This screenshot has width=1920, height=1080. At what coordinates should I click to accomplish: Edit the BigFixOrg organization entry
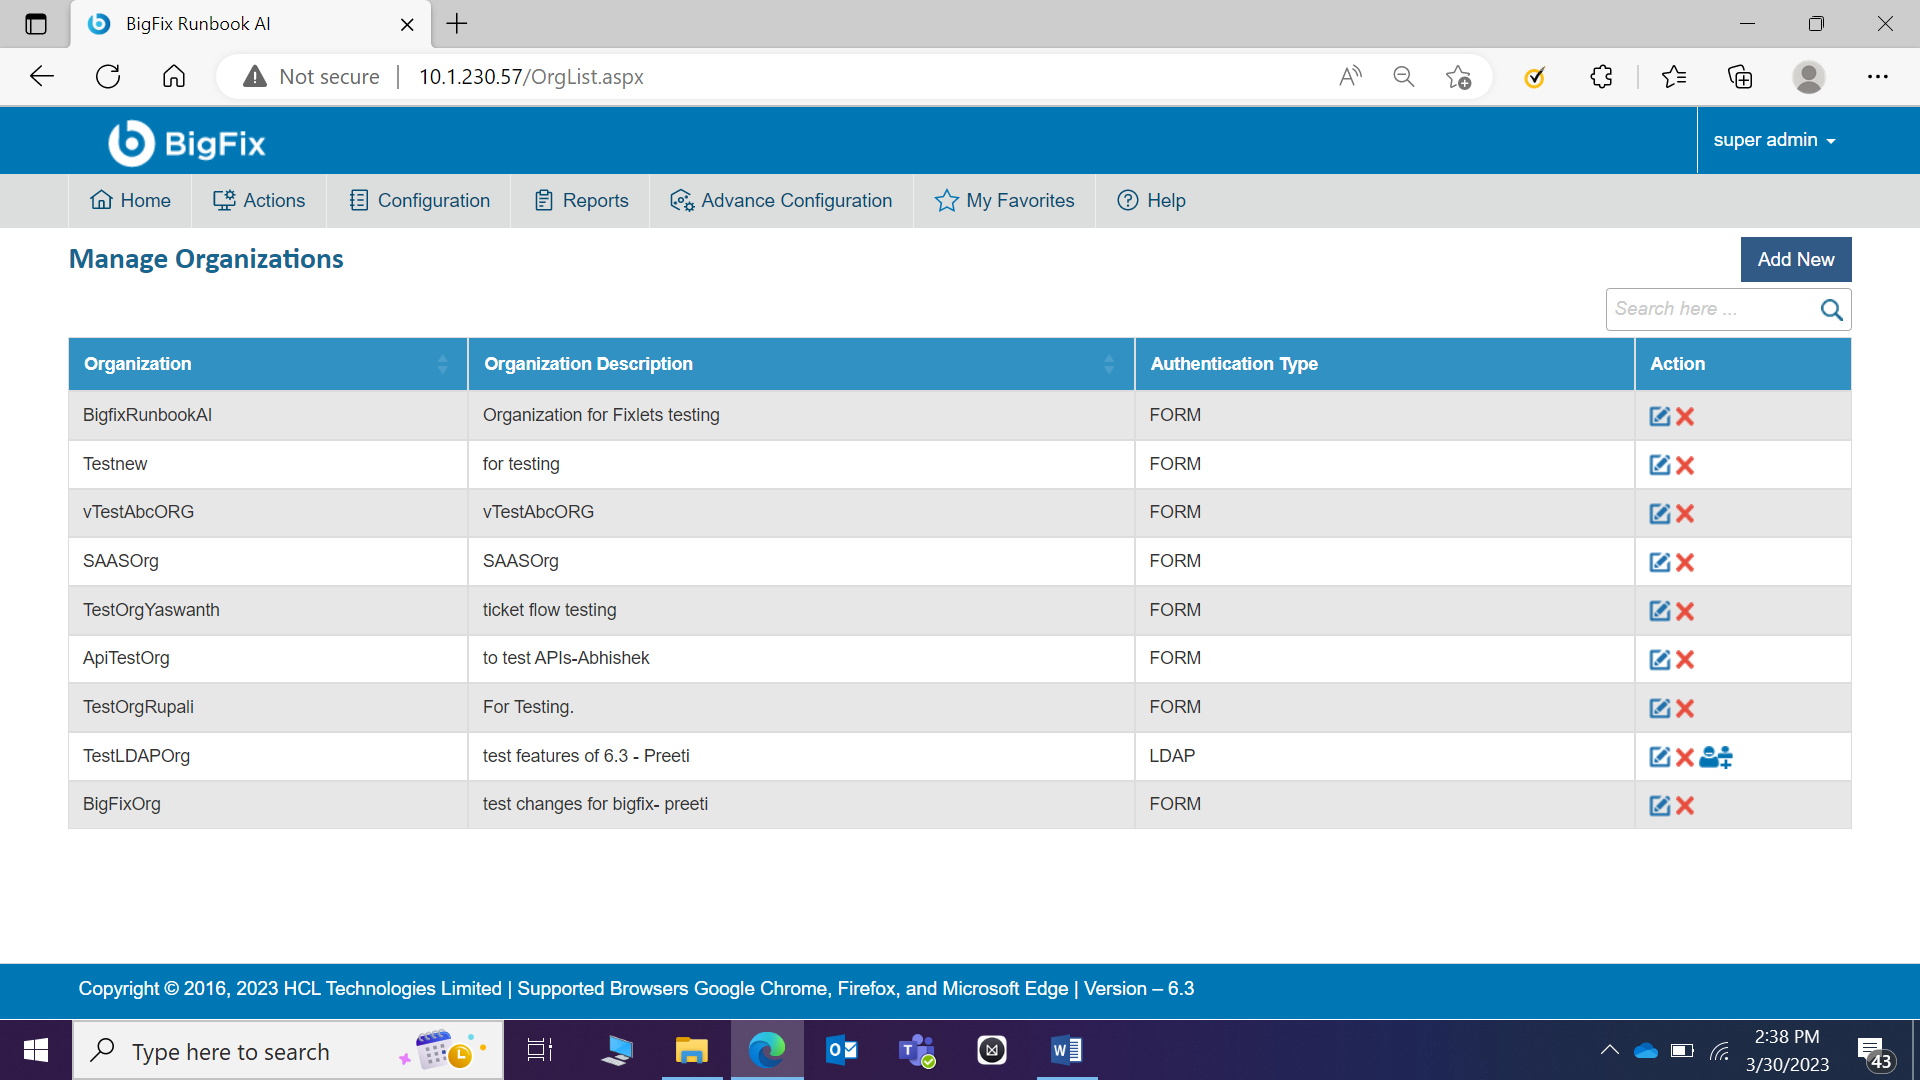1659,805
